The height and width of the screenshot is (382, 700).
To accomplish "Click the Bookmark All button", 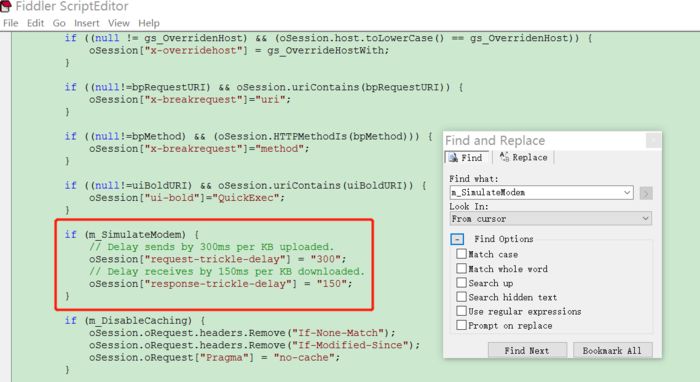I will (612, 350).
